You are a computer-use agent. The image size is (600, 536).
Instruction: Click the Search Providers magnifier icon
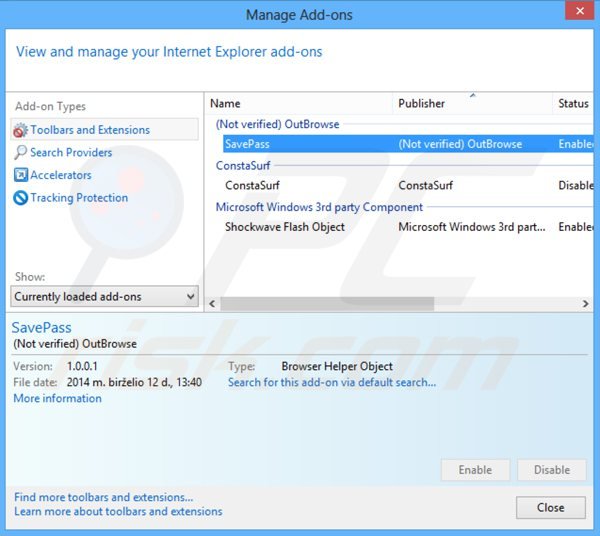coord(20,152)
